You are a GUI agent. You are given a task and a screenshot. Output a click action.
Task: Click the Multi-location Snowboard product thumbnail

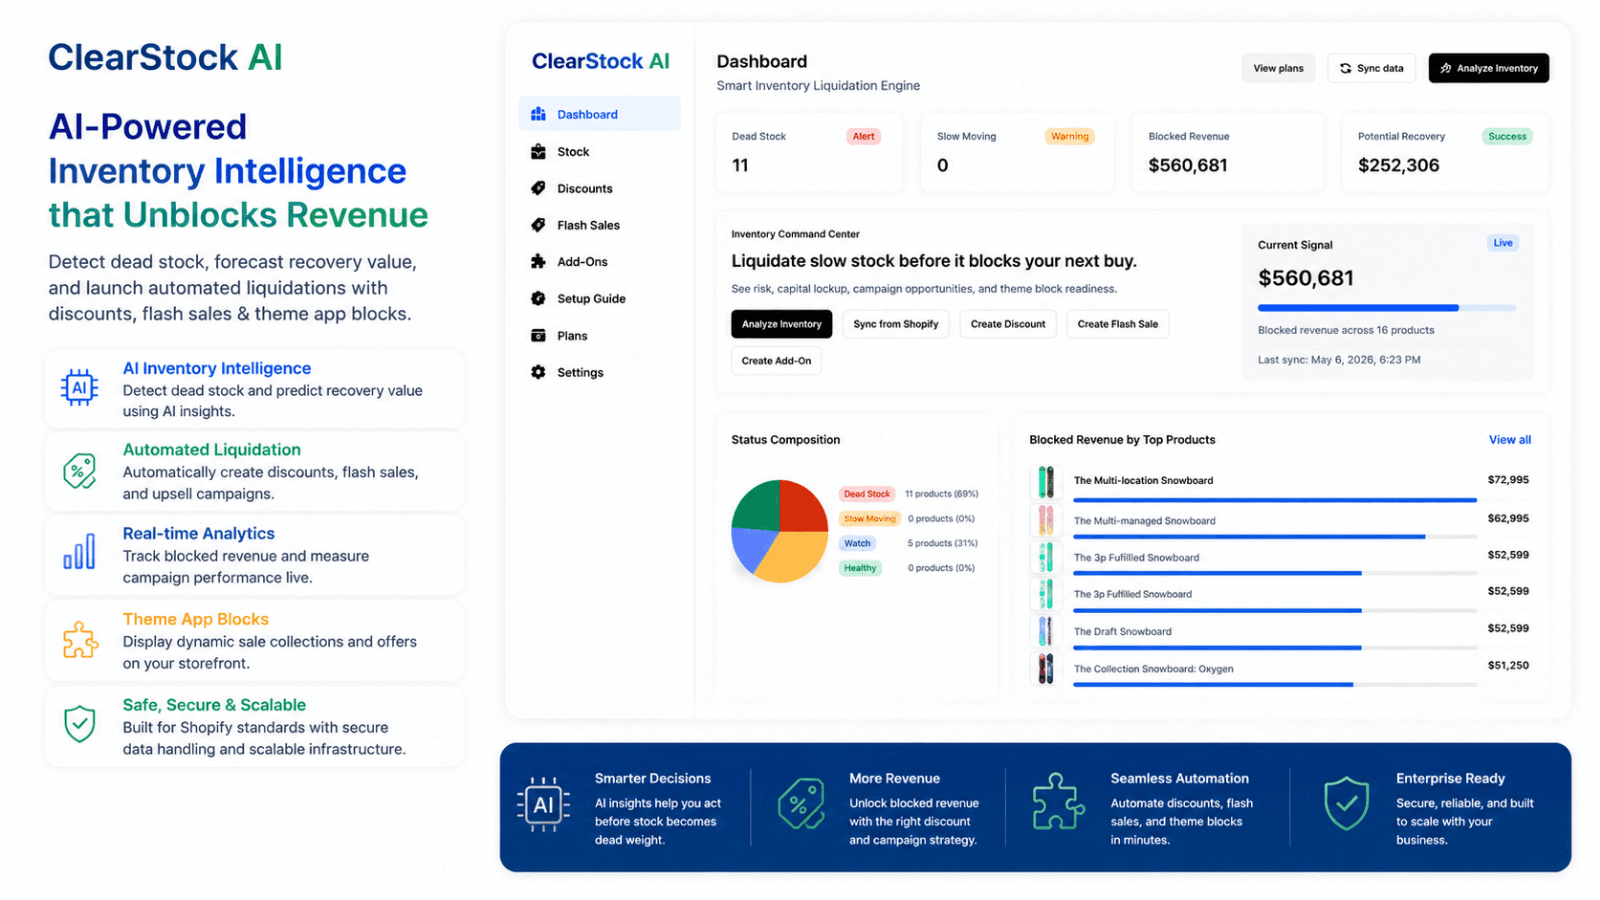coord(1045,482)
